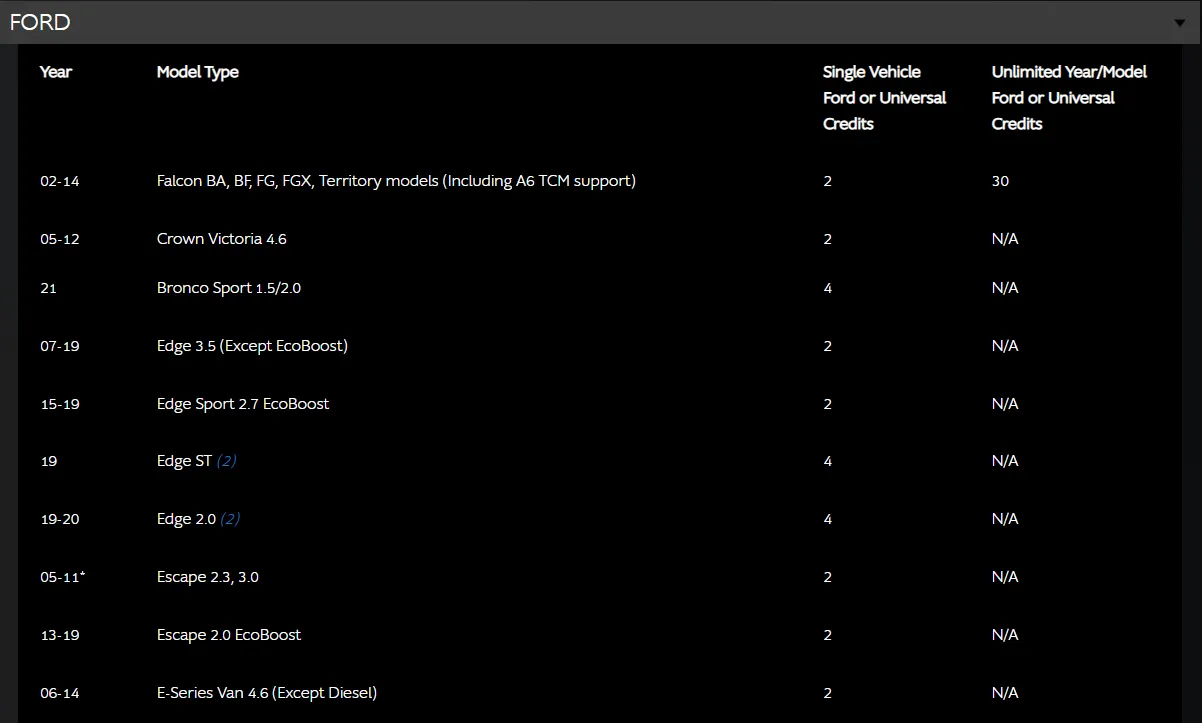Click the 30 unlimited credits value for Falcon
The height and width of the screenshot is (723, 1202).
[x=1000, y=181]
